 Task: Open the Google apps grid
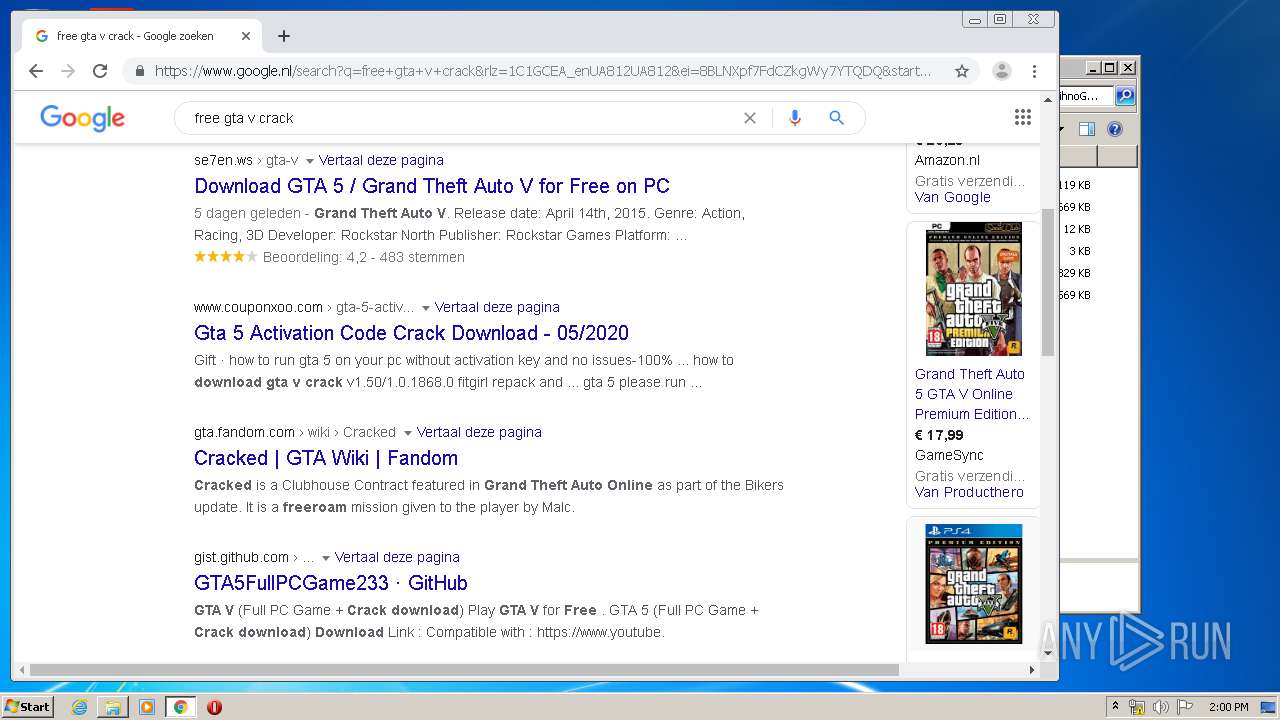(x=1022, y=118)
